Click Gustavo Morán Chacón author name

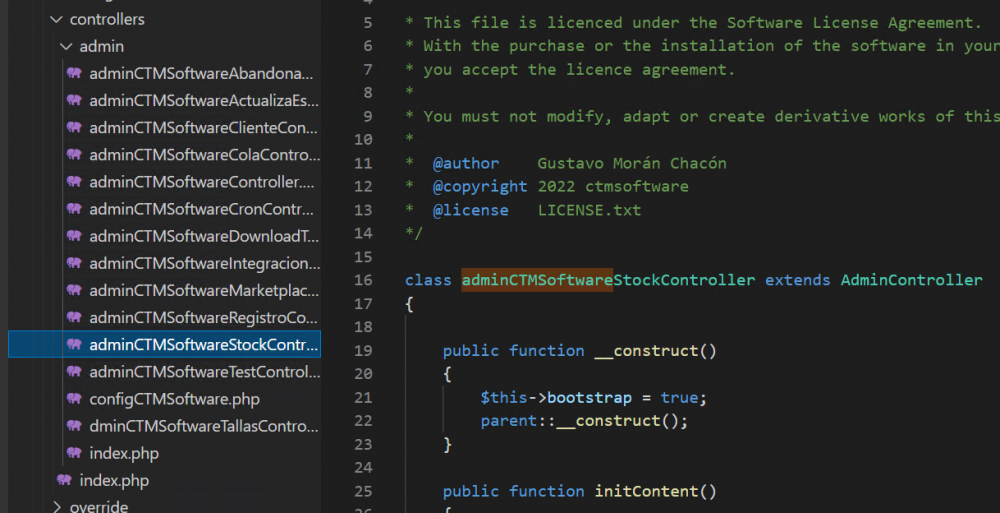pos(632,163)
